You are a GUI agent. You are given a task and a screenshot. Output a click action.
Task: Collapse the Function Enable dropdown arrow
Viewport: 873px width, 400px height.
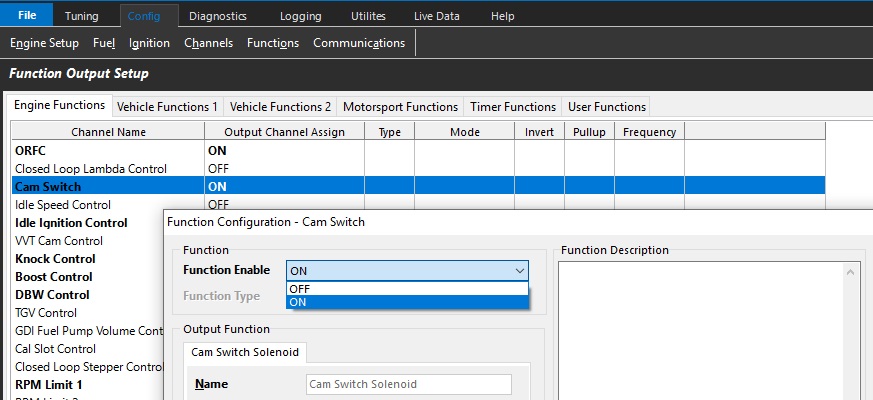[x=519, y=271]
